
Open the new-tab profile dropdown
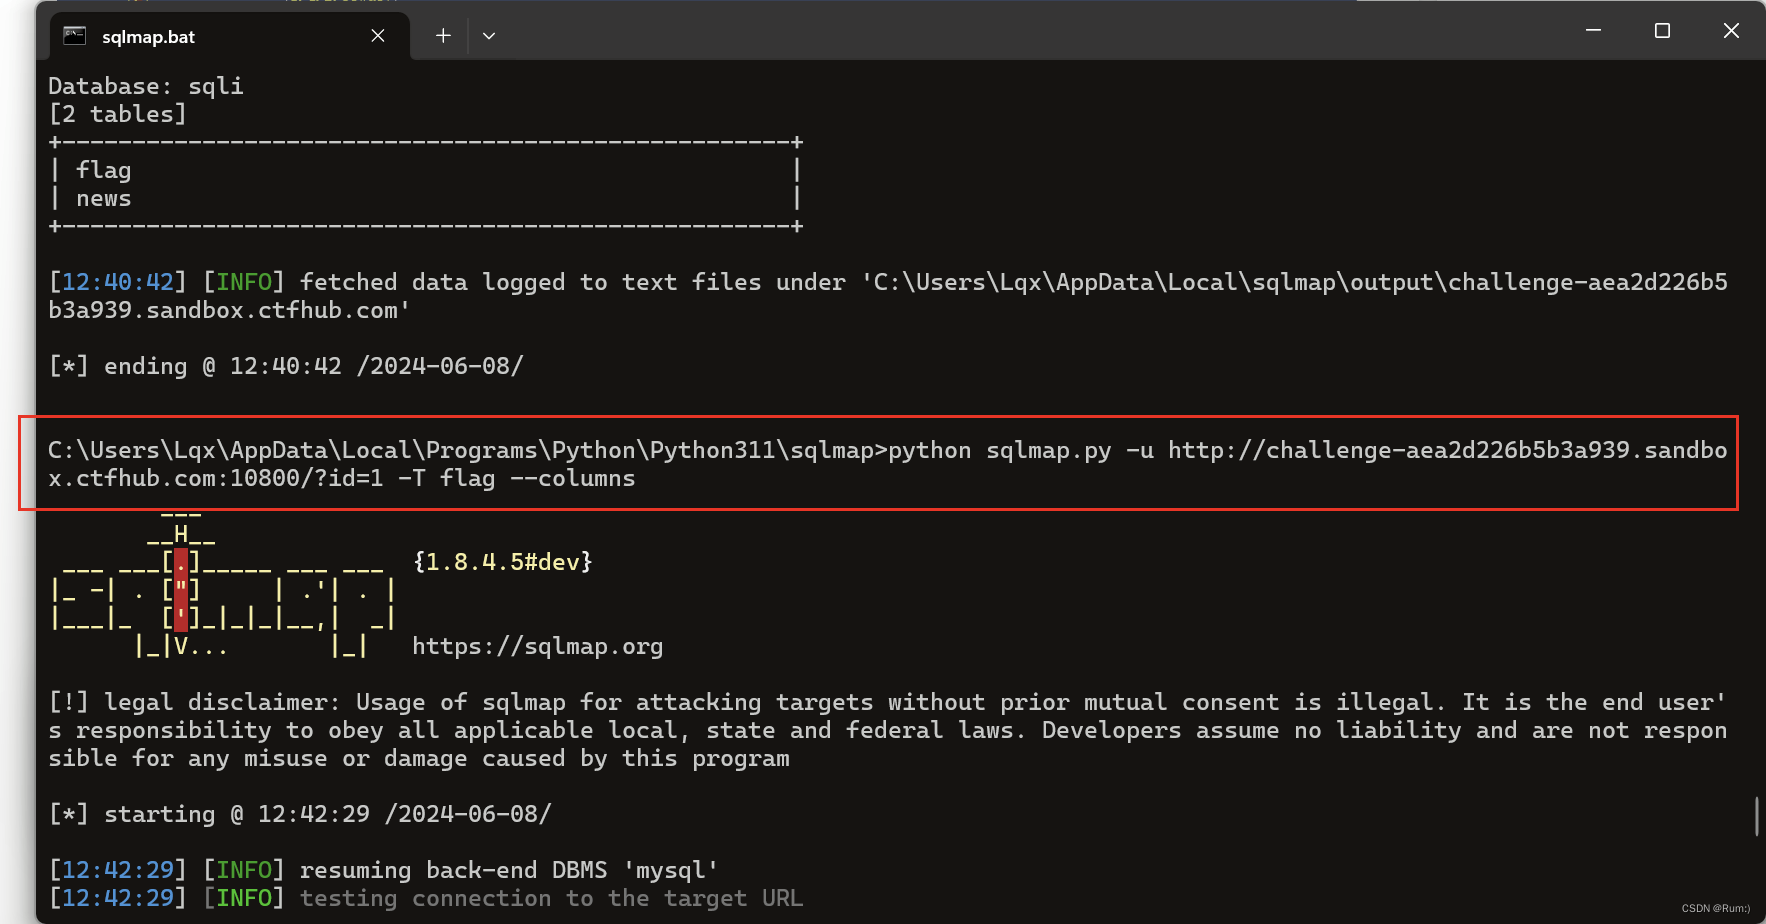pyautogui.click(x=489, y=36)
